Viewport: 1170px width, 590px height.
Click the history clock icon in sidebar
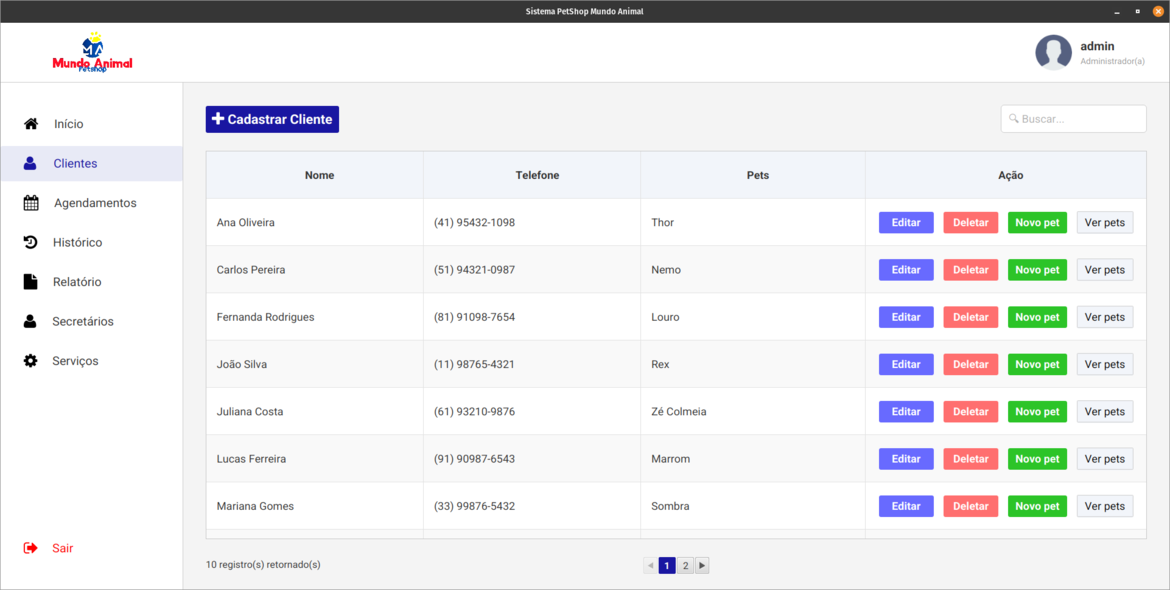click(x=31, y=242)
